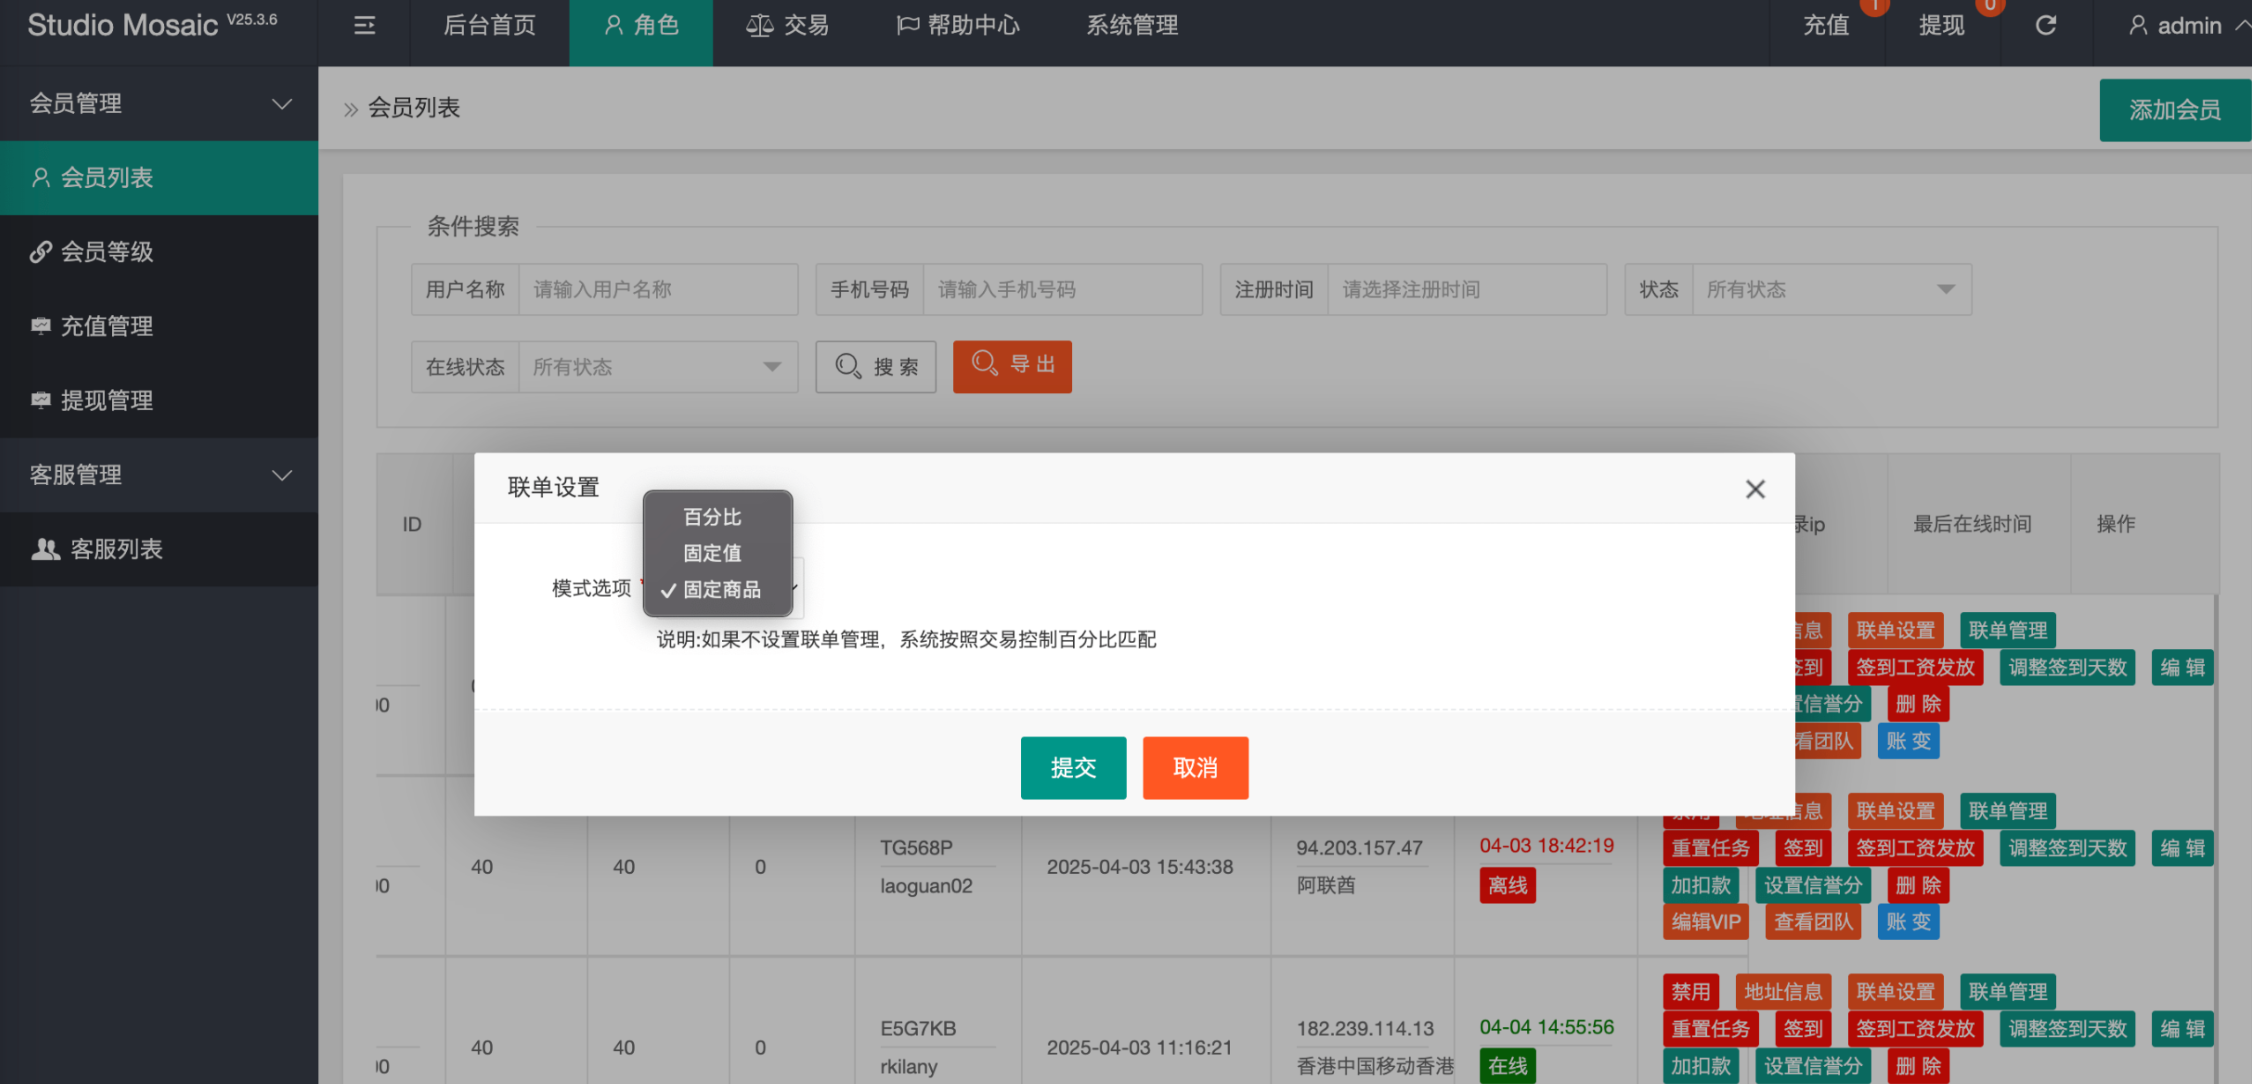This screenshot has height=1084, width=2252.
Task: Open the 帮助中心 top menu
Action: [957, 26]
